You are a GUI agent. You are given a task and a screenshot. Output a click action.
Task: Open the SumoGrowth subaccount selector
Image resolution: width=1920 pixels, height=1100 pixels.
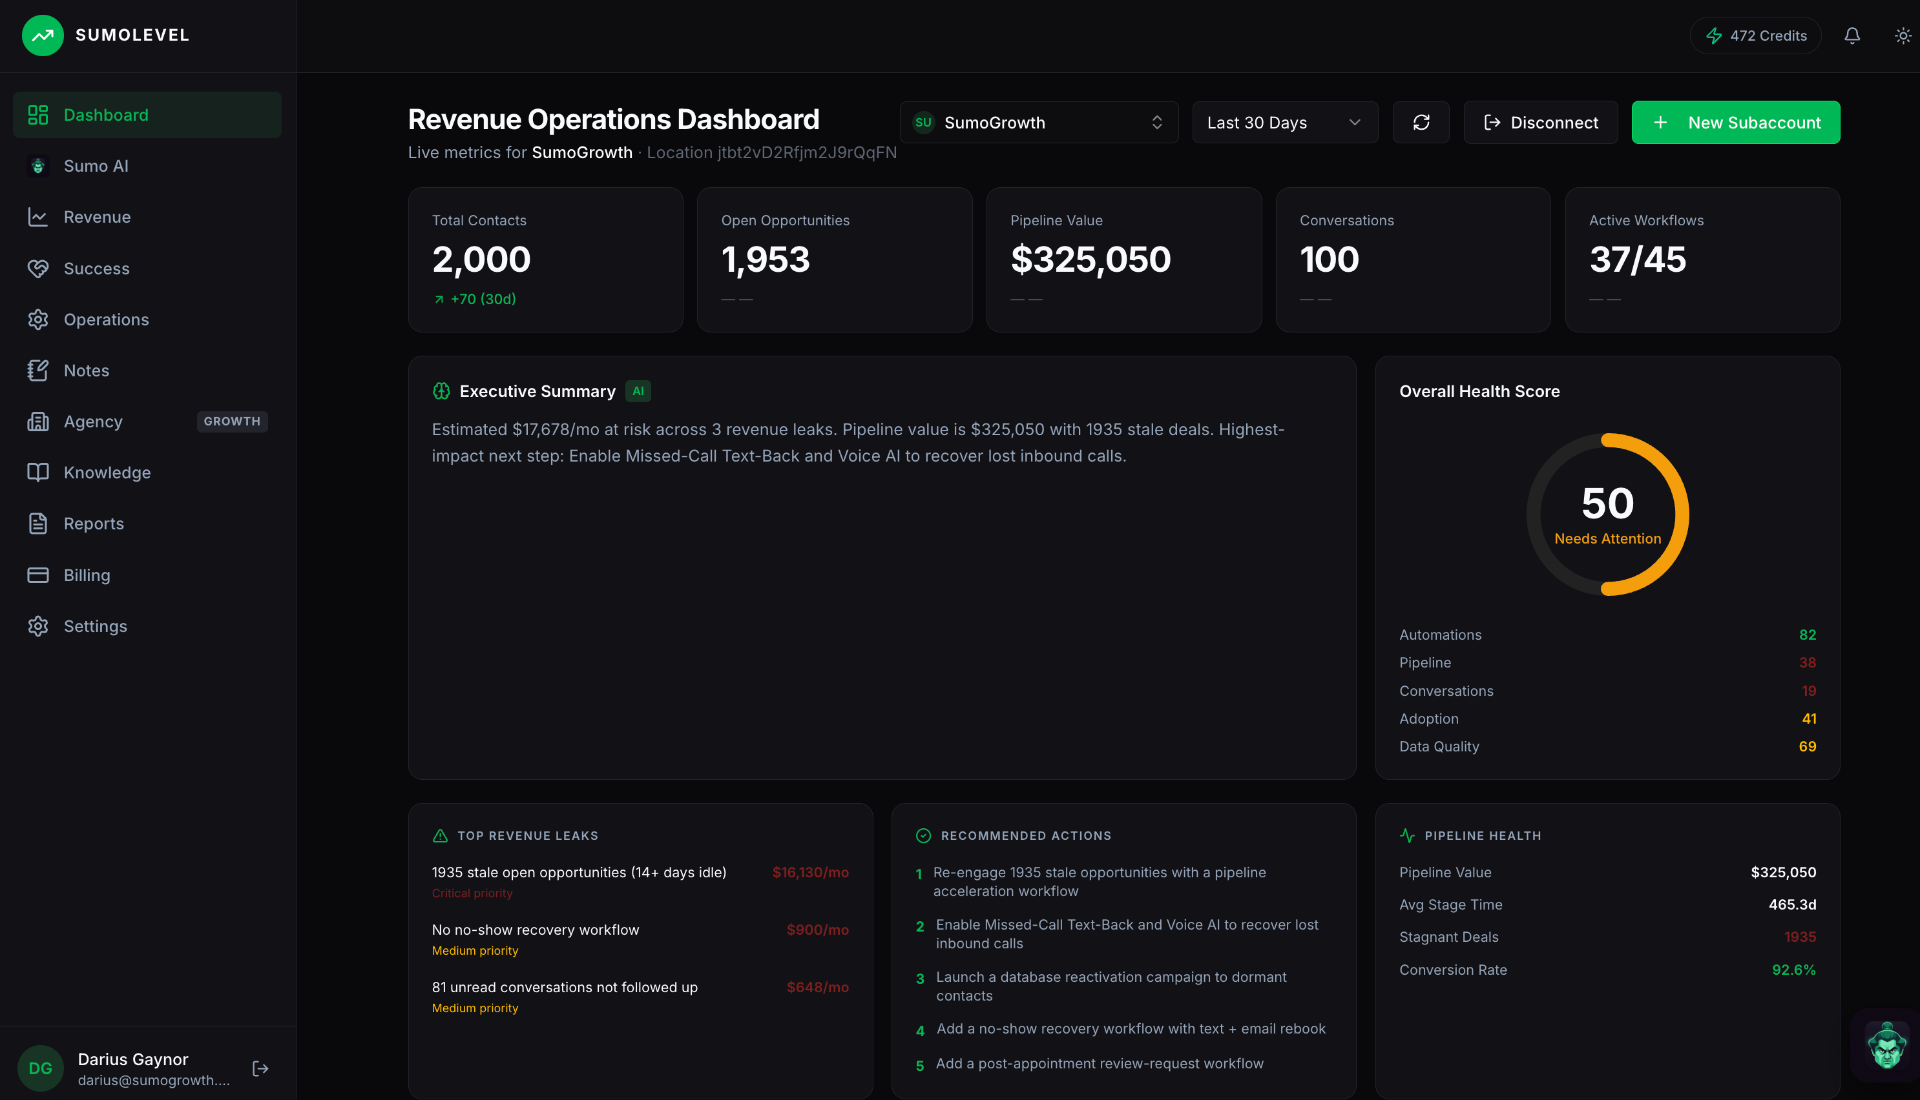[x=1039, y=122]
